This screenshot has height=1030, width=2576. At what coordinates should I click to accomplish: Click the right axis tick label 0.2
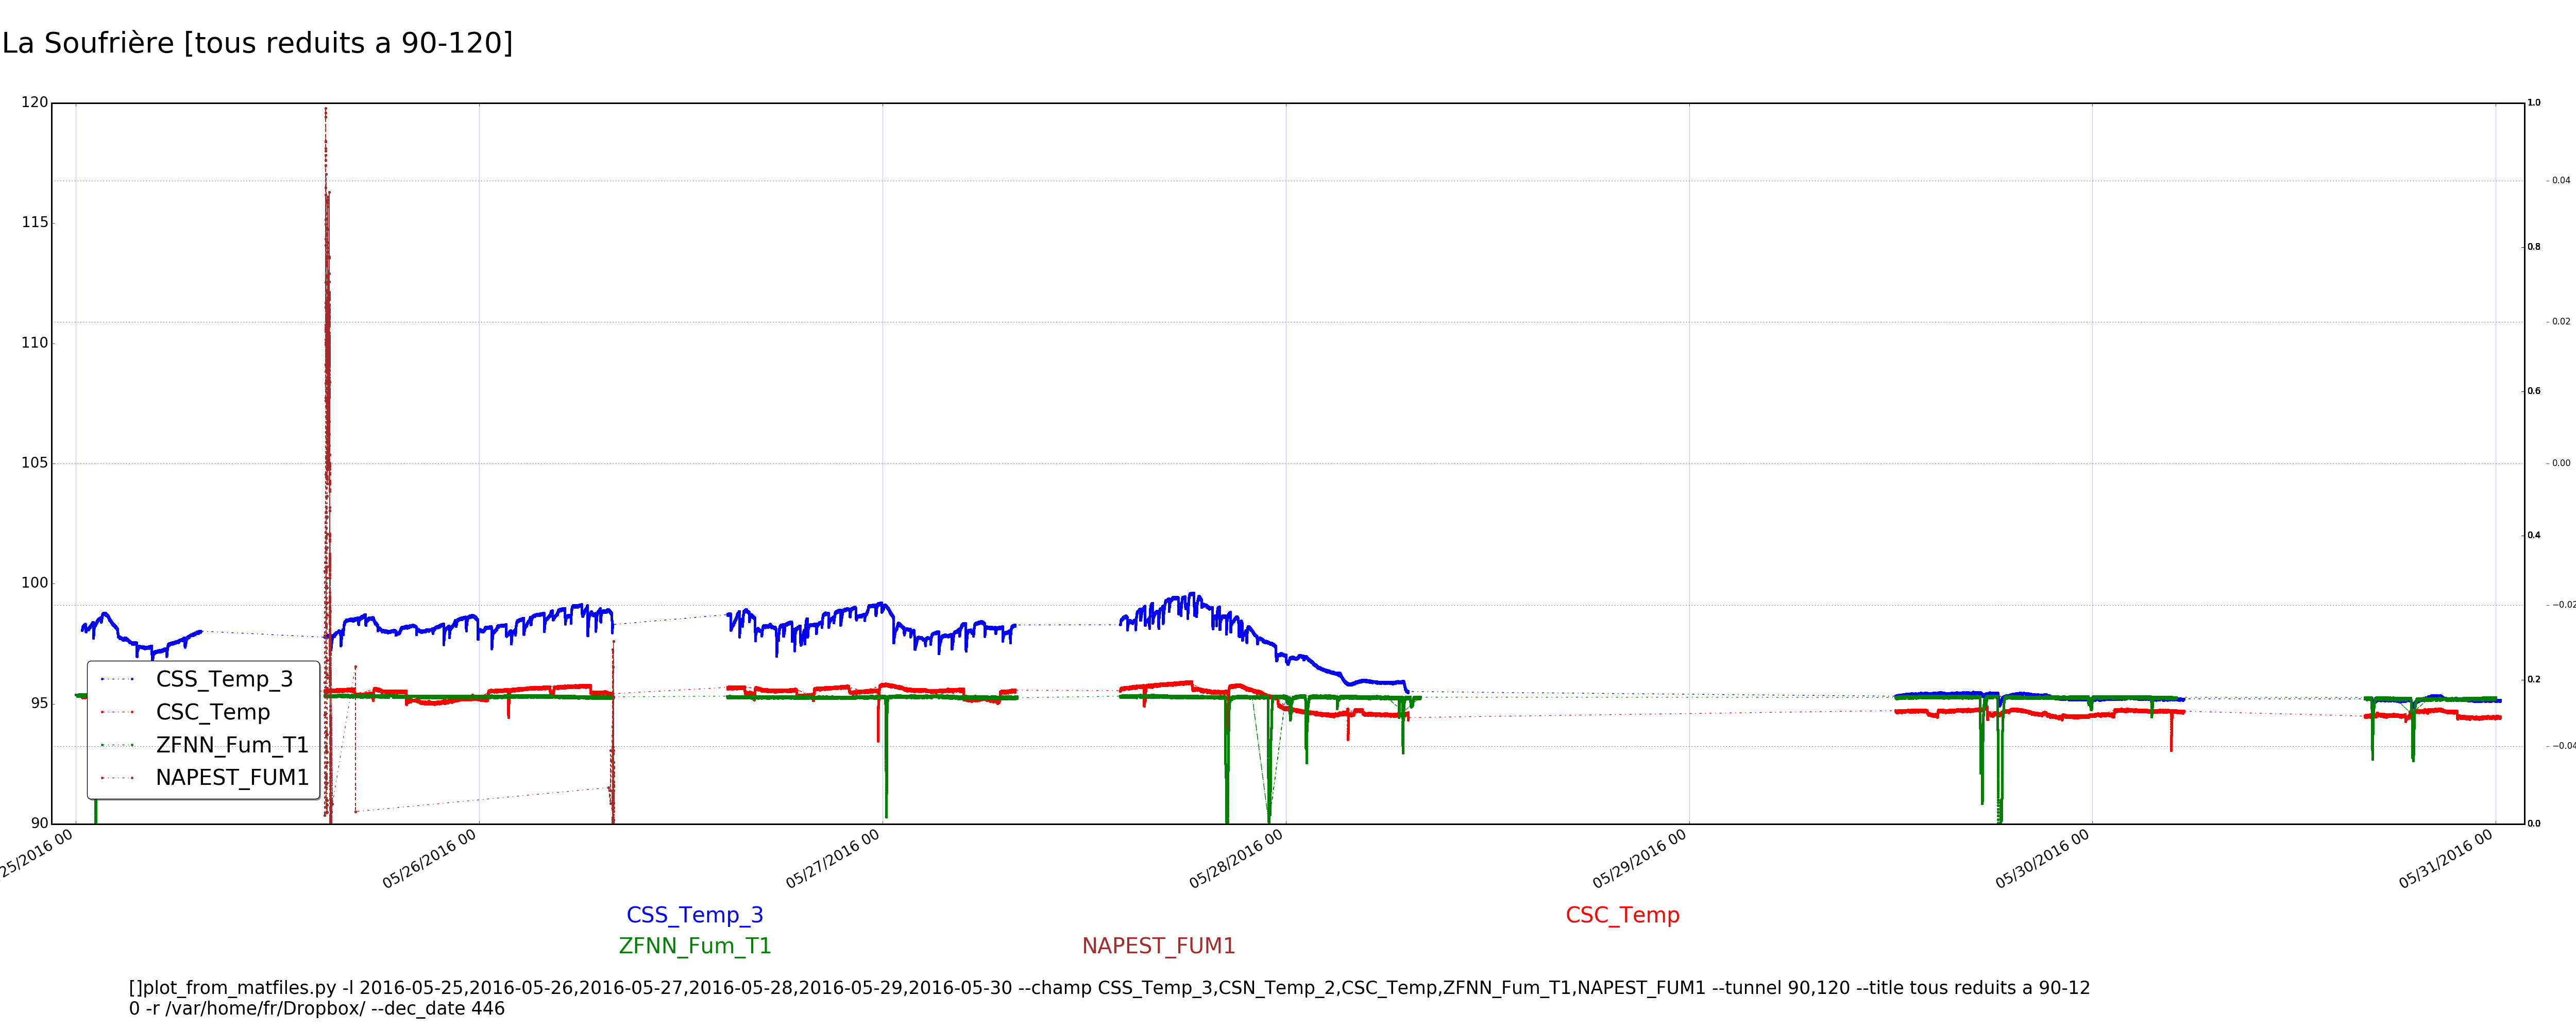[x=2534, y=679]
